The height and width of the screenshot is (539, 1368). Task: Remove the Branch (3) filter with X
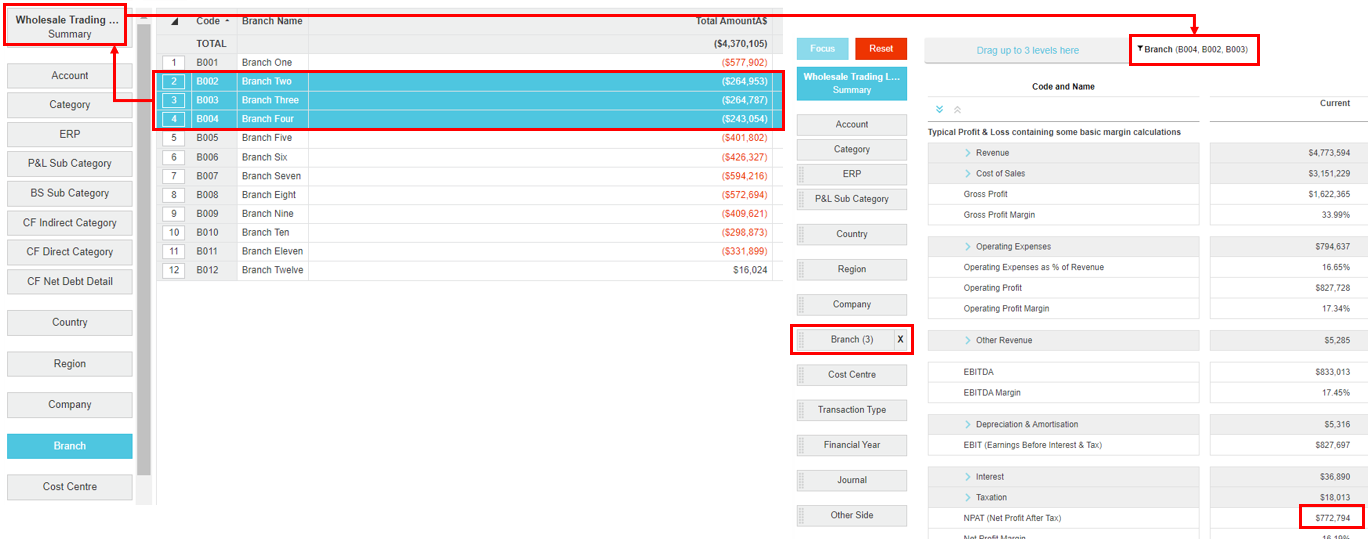[900, 340]
